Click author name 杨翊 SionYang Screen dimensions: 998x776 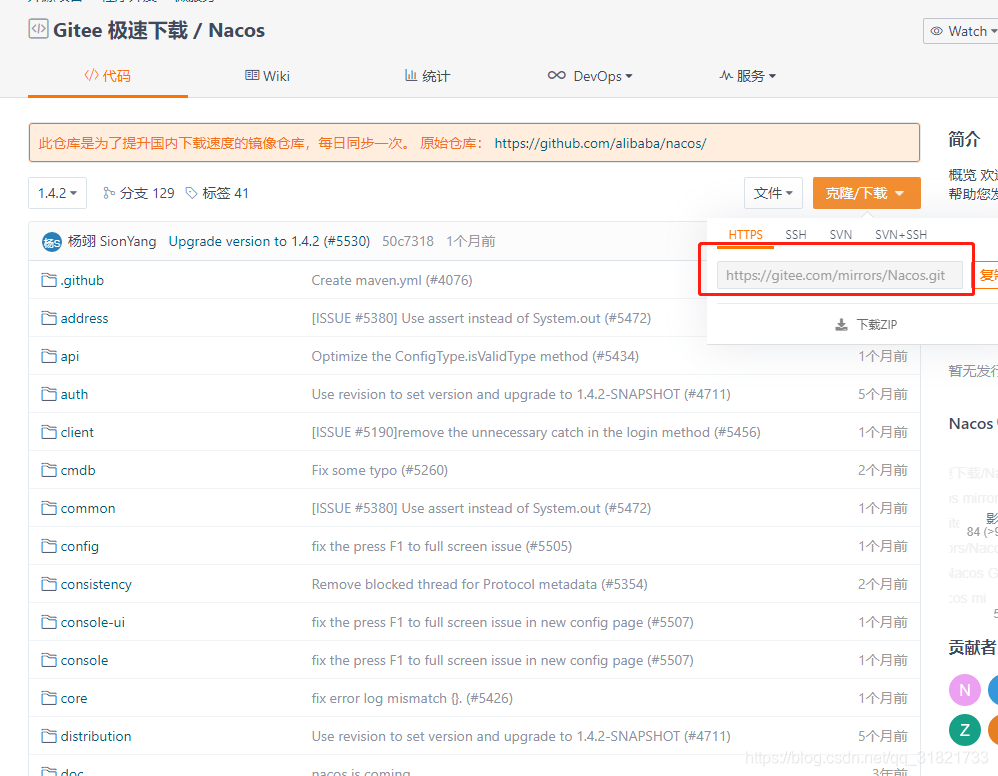(112, 241)
